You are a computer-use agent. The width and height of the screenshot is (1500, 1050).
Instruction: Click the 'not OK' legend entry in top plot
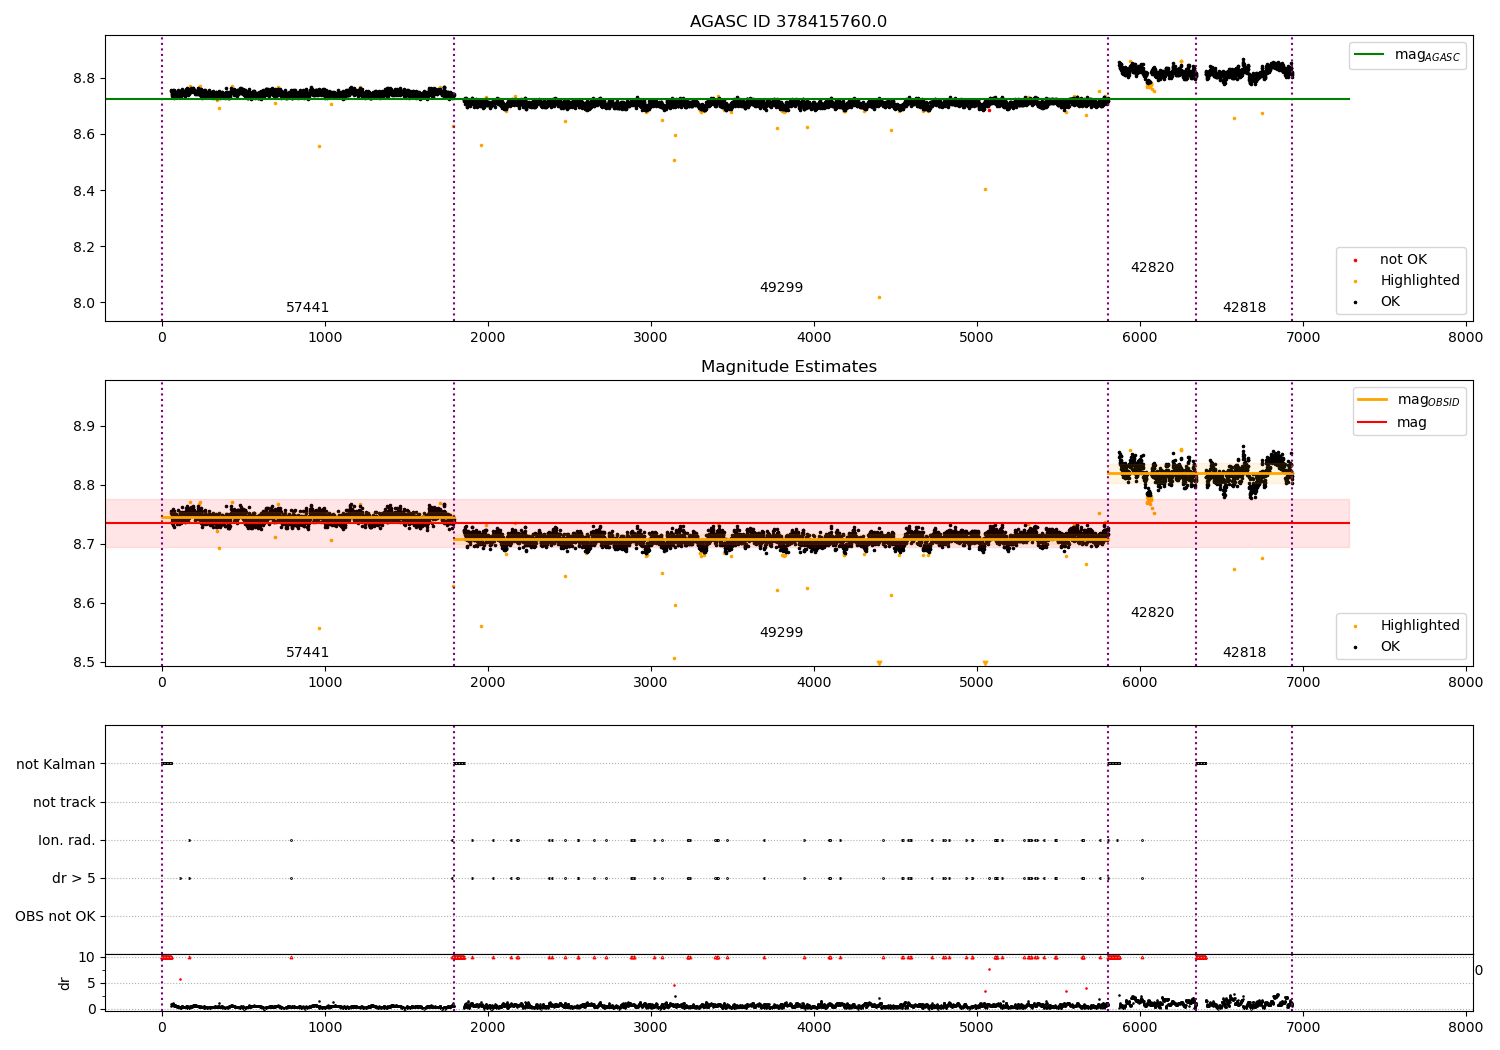[1392, 260]
